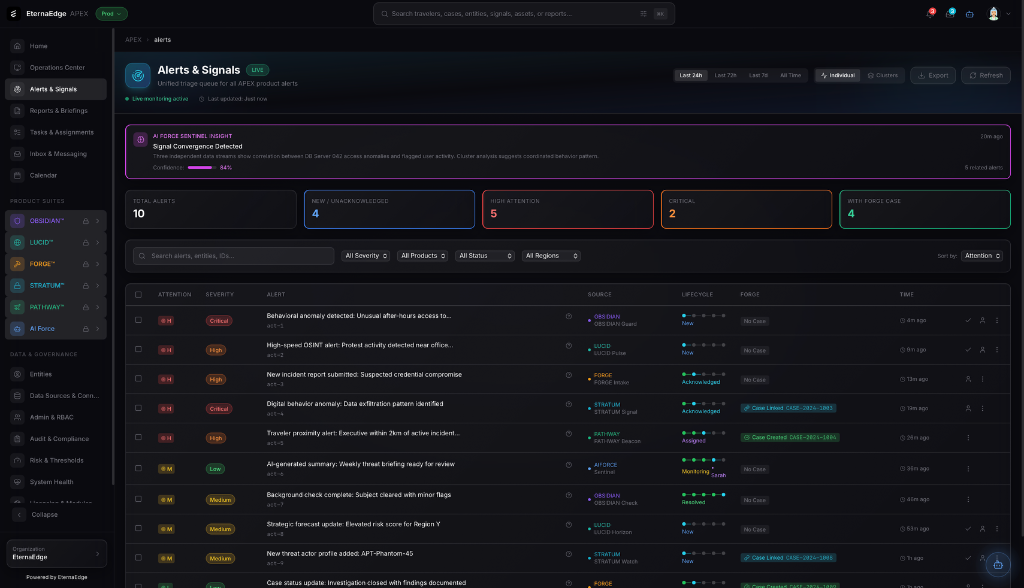Click the AI Force Sentinel Insight icon

click(x=140, y=140)
